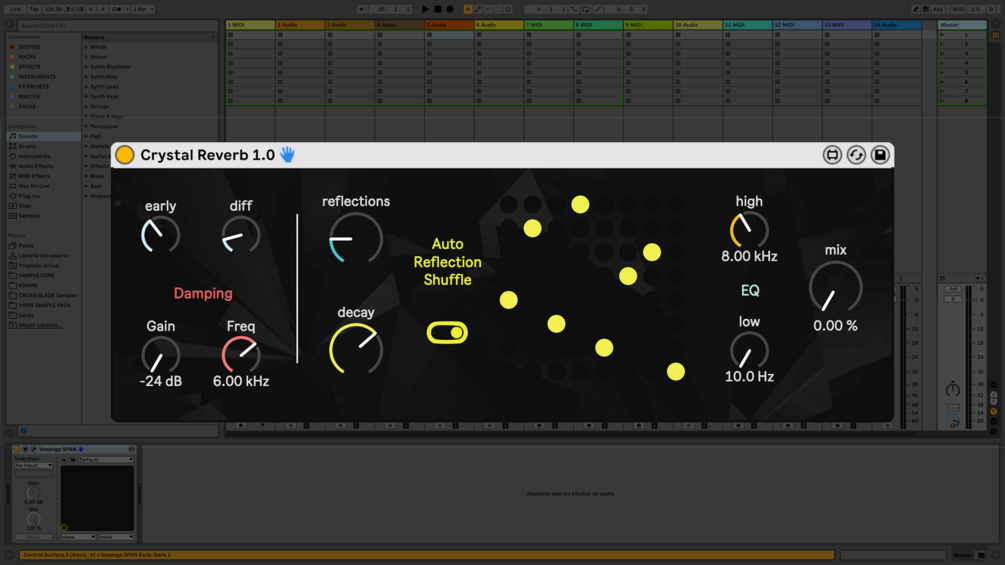Open the 1 Bar quantization dropdown

pyautogui.click(x=143, y=10)
